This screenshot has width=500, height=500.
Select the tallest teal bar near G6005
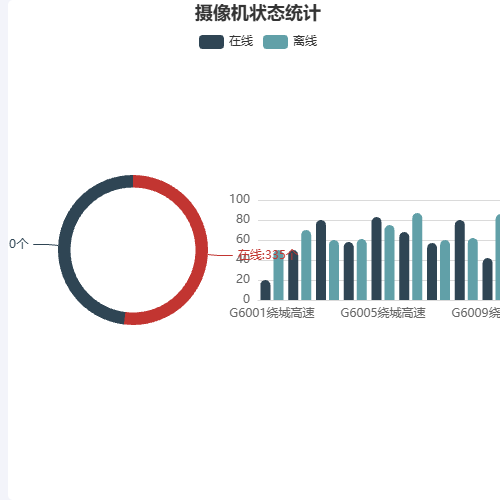(x=417, y=257)
